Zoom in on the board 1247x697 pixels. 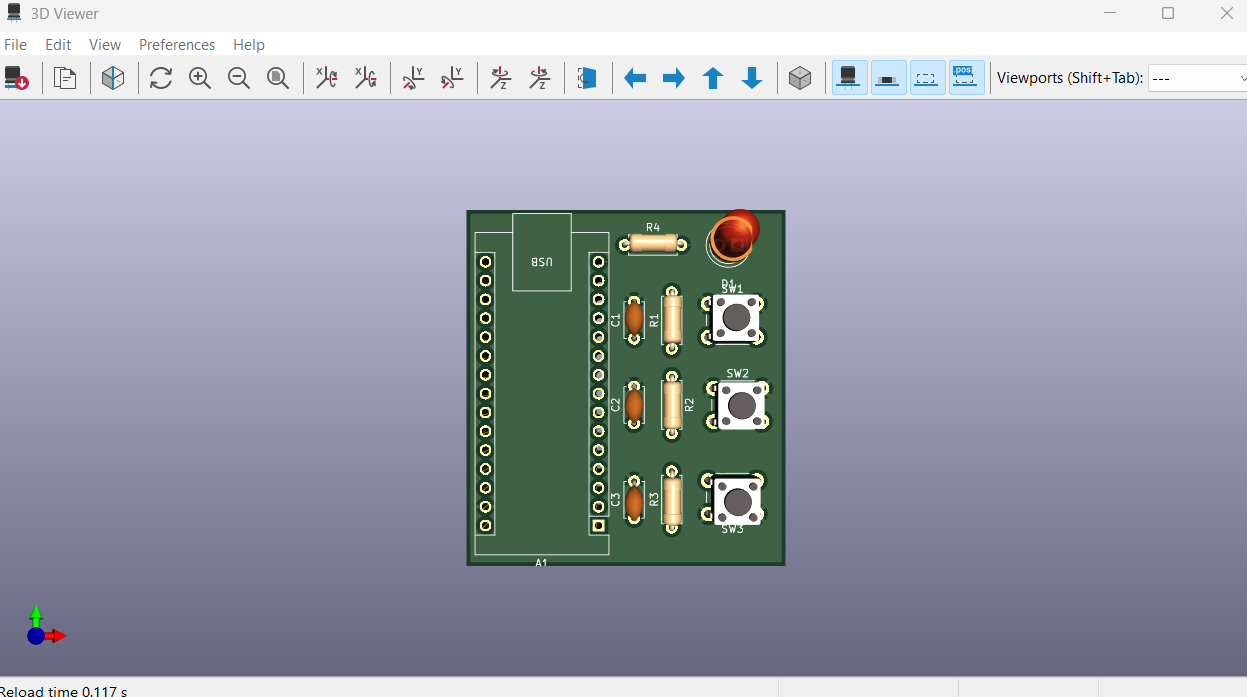(x=200, y=78)
